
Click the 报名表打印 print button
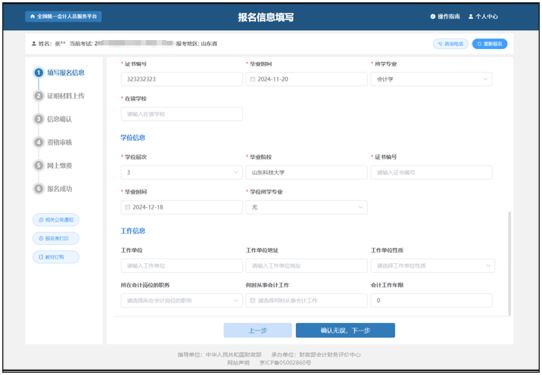56,238
